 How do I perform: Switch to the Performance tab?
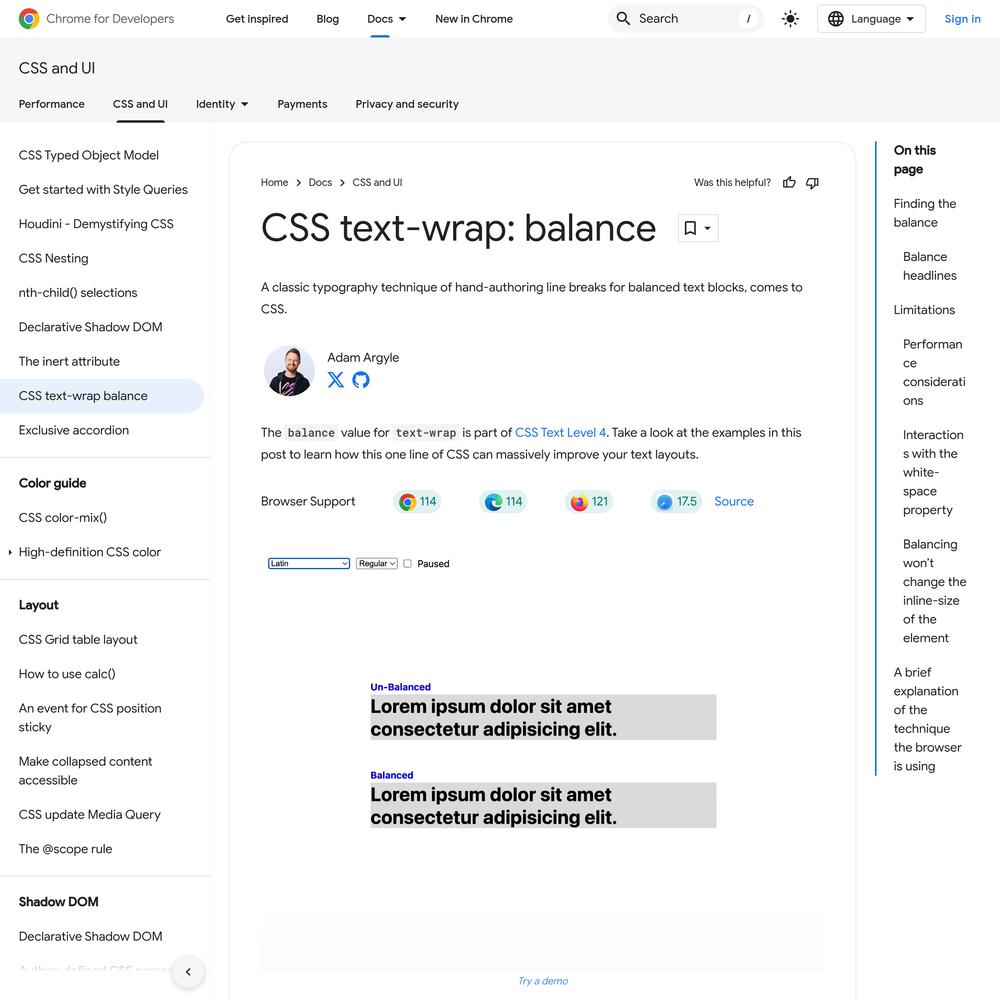(x=52, y=104)
